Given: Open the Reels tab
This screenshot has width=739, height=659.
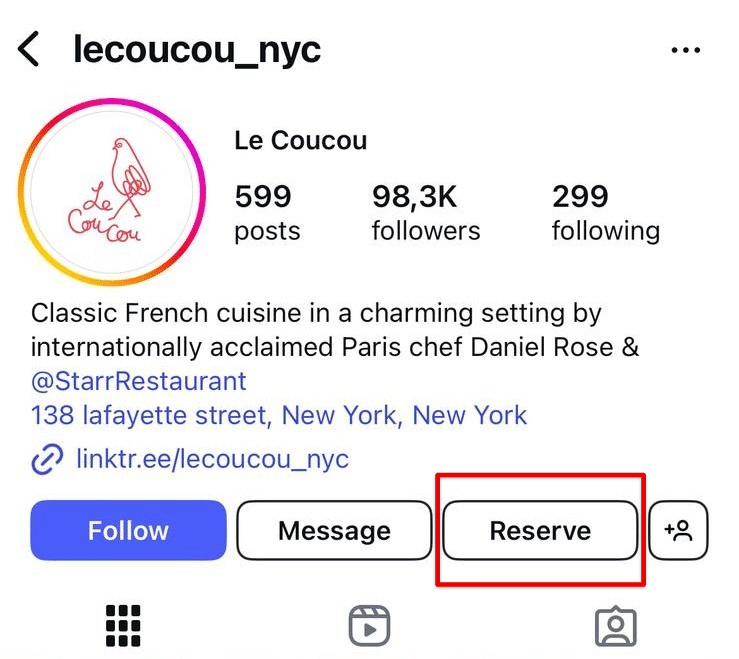Looking at the screenshot, I should 370,626.
